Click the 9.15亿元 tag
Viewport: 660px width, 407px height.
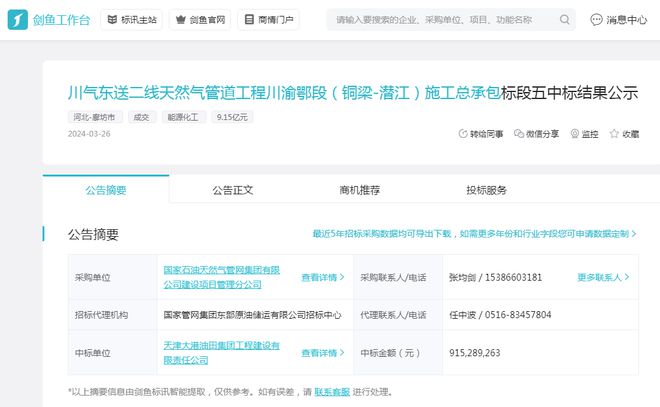(x=232, y=117)
